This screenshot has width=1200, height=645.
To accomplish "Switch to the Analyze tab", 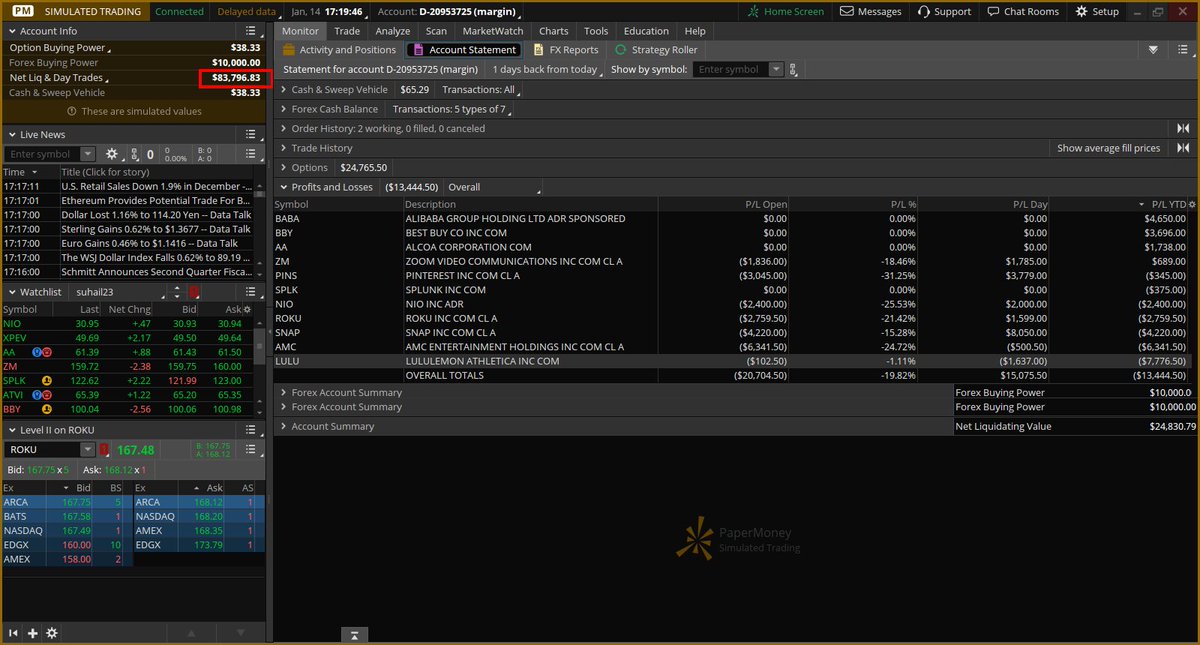I will click(x=393, y=31).
